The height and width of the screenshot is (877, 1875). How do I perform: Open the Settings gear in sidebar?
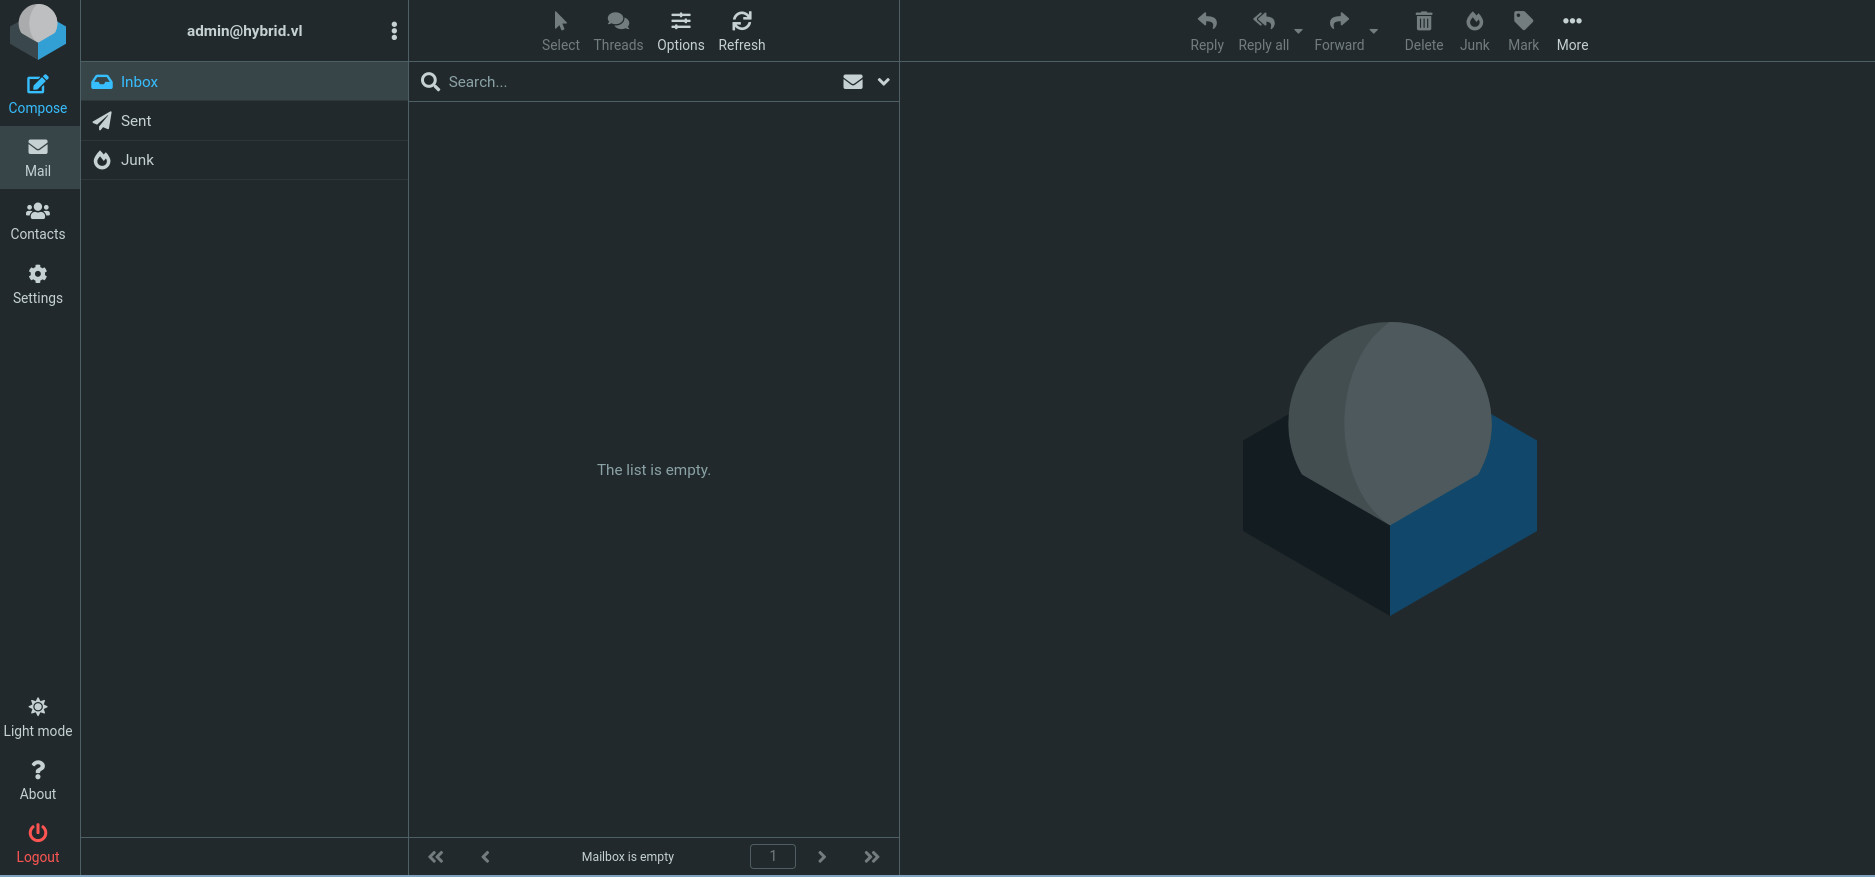point(38,285)
